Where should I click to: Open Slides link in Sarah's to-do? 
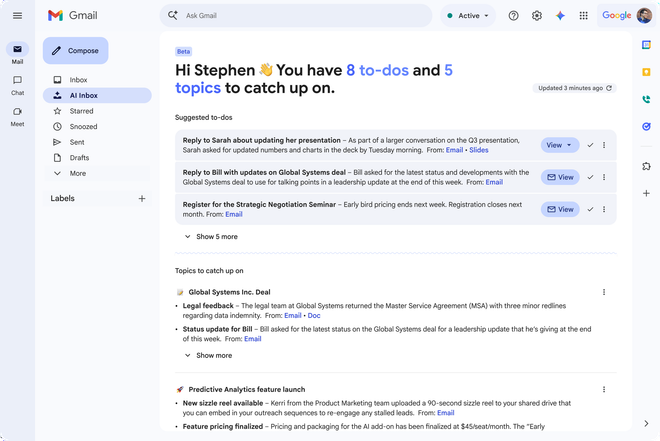point(479,150)
